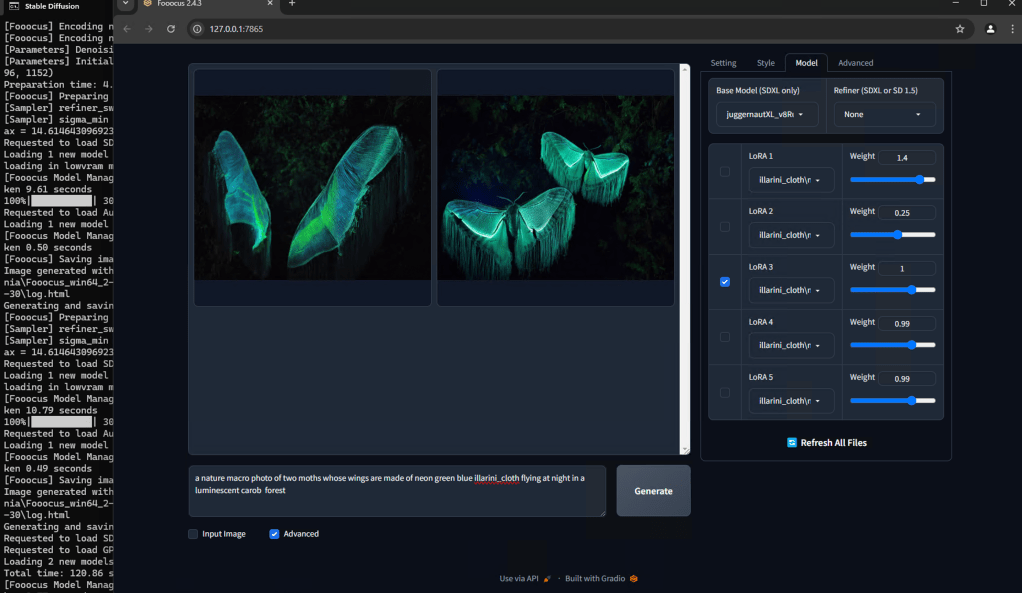Click Refresh All Files button
The width and height of the screenshot is (1022, 593).
[x=826, y=442]
